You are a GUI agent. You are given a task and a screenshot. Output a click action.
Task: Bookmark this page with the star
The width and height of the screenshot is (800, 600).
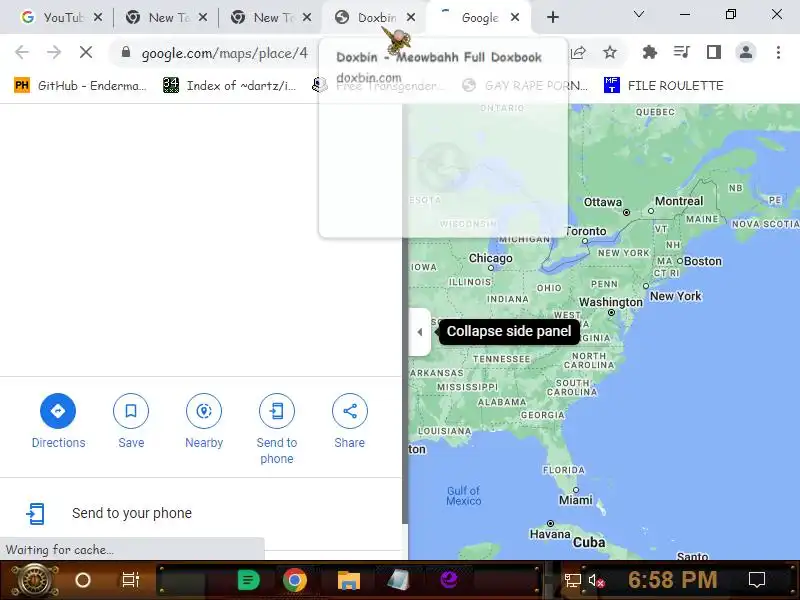[x=610, y=52]
